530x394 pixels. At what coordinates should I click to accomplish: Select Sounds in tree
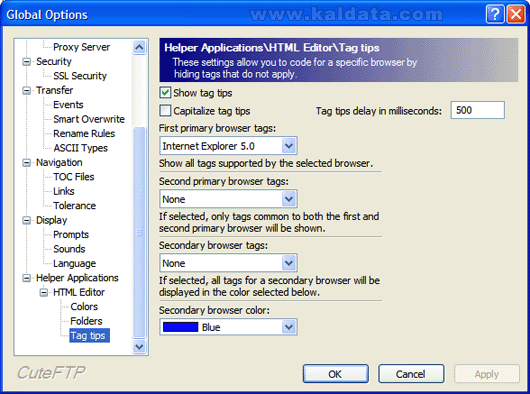click(x=69, y=249)
